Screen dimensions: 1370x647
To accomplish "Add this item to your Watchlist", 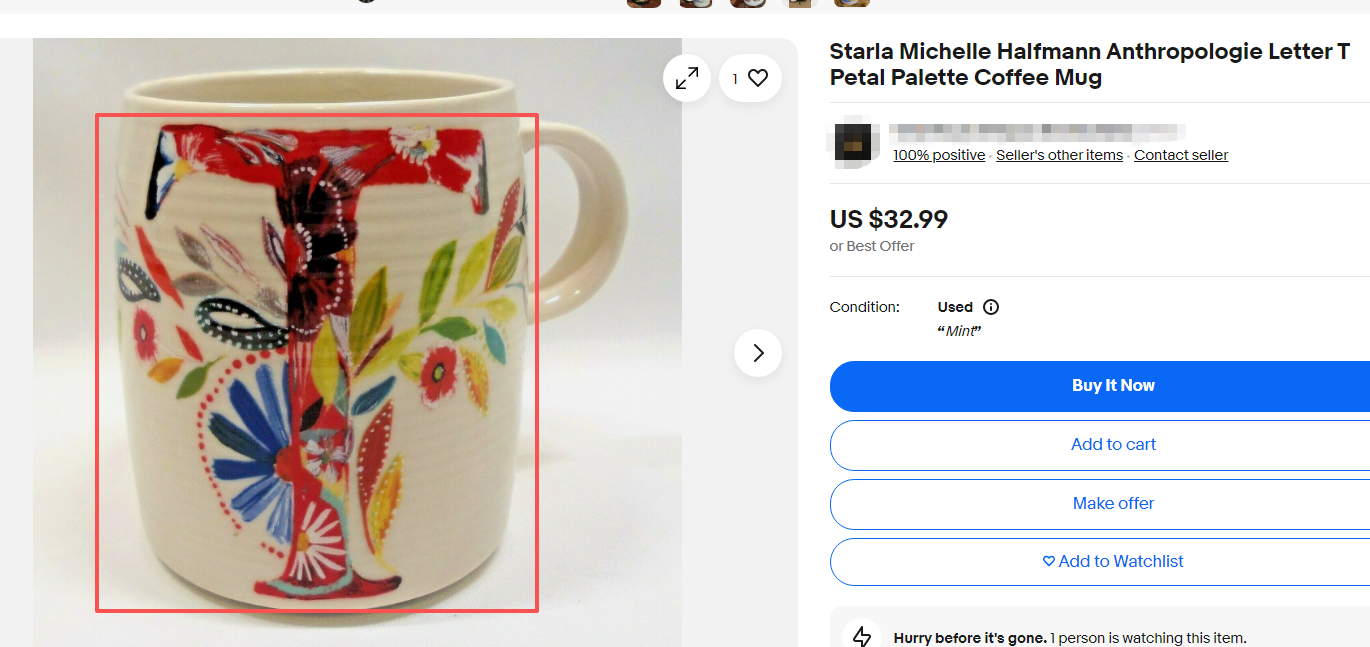I will [x=1113, y=561].
